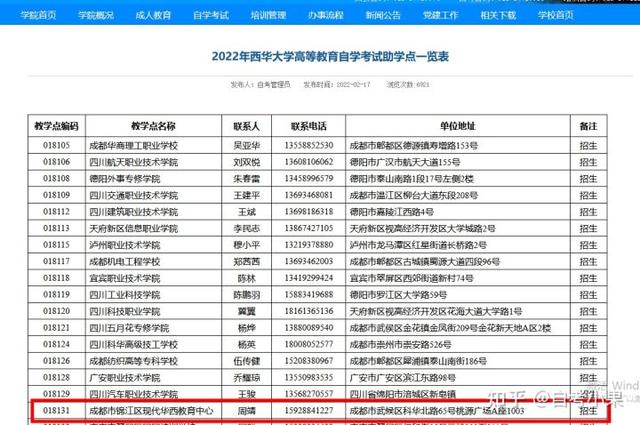Click the 教学点名称 column header
This screenshot has width=640, height=425.
[153, 126]
